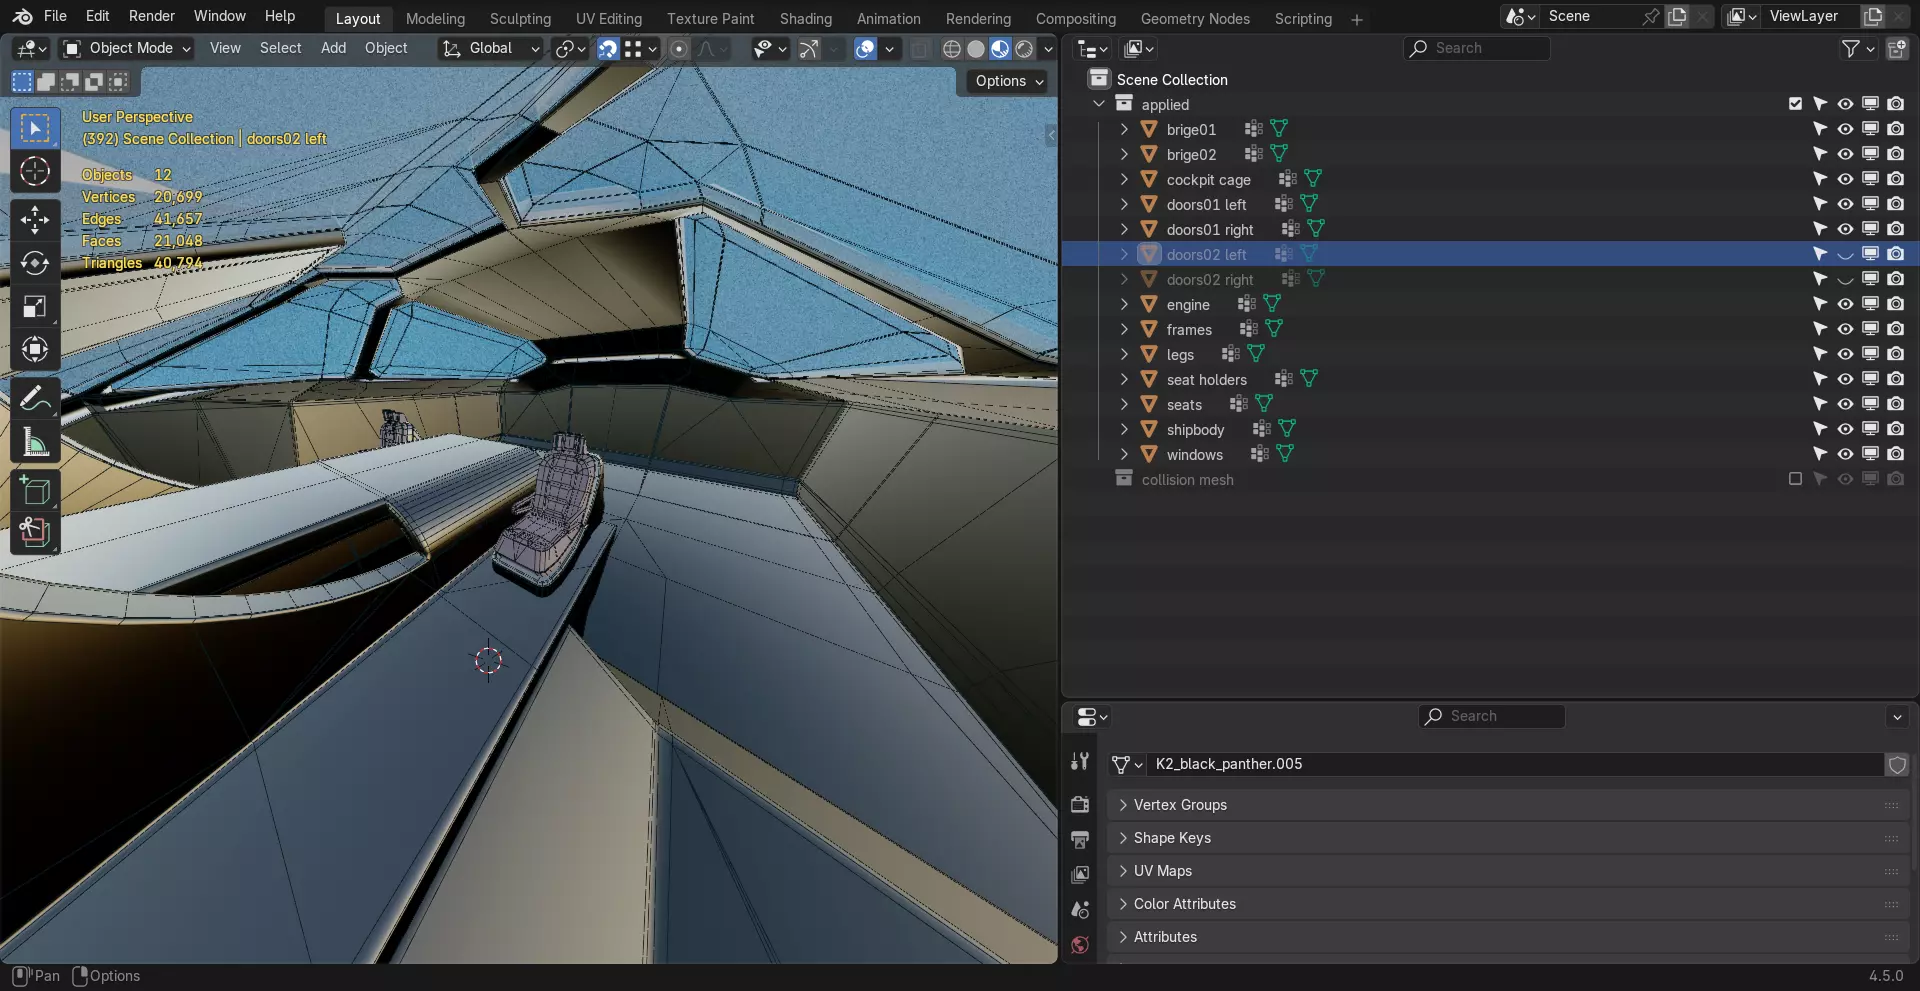This screenshot has height=991, width=1920.
Task: Open the Render menu
Action: click(152, 16)
